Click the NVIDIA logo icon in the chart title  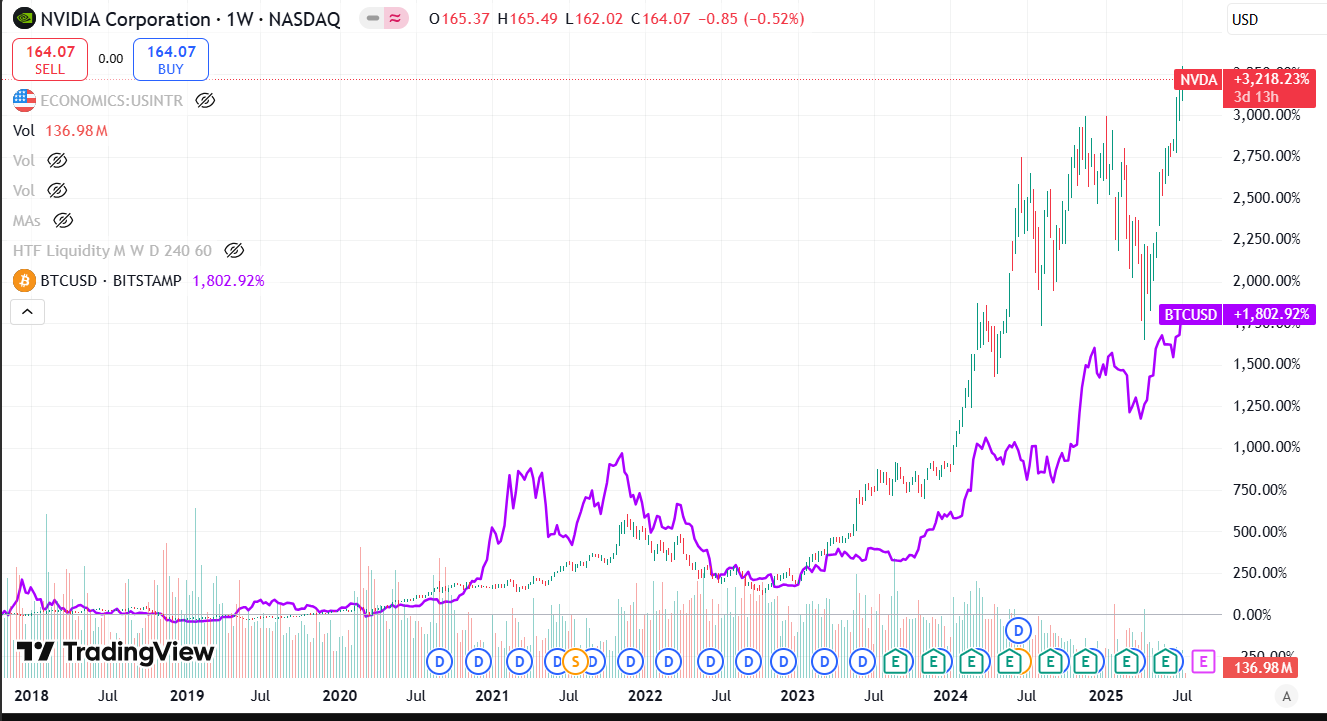pyautogui.click(x=23, y=18)
